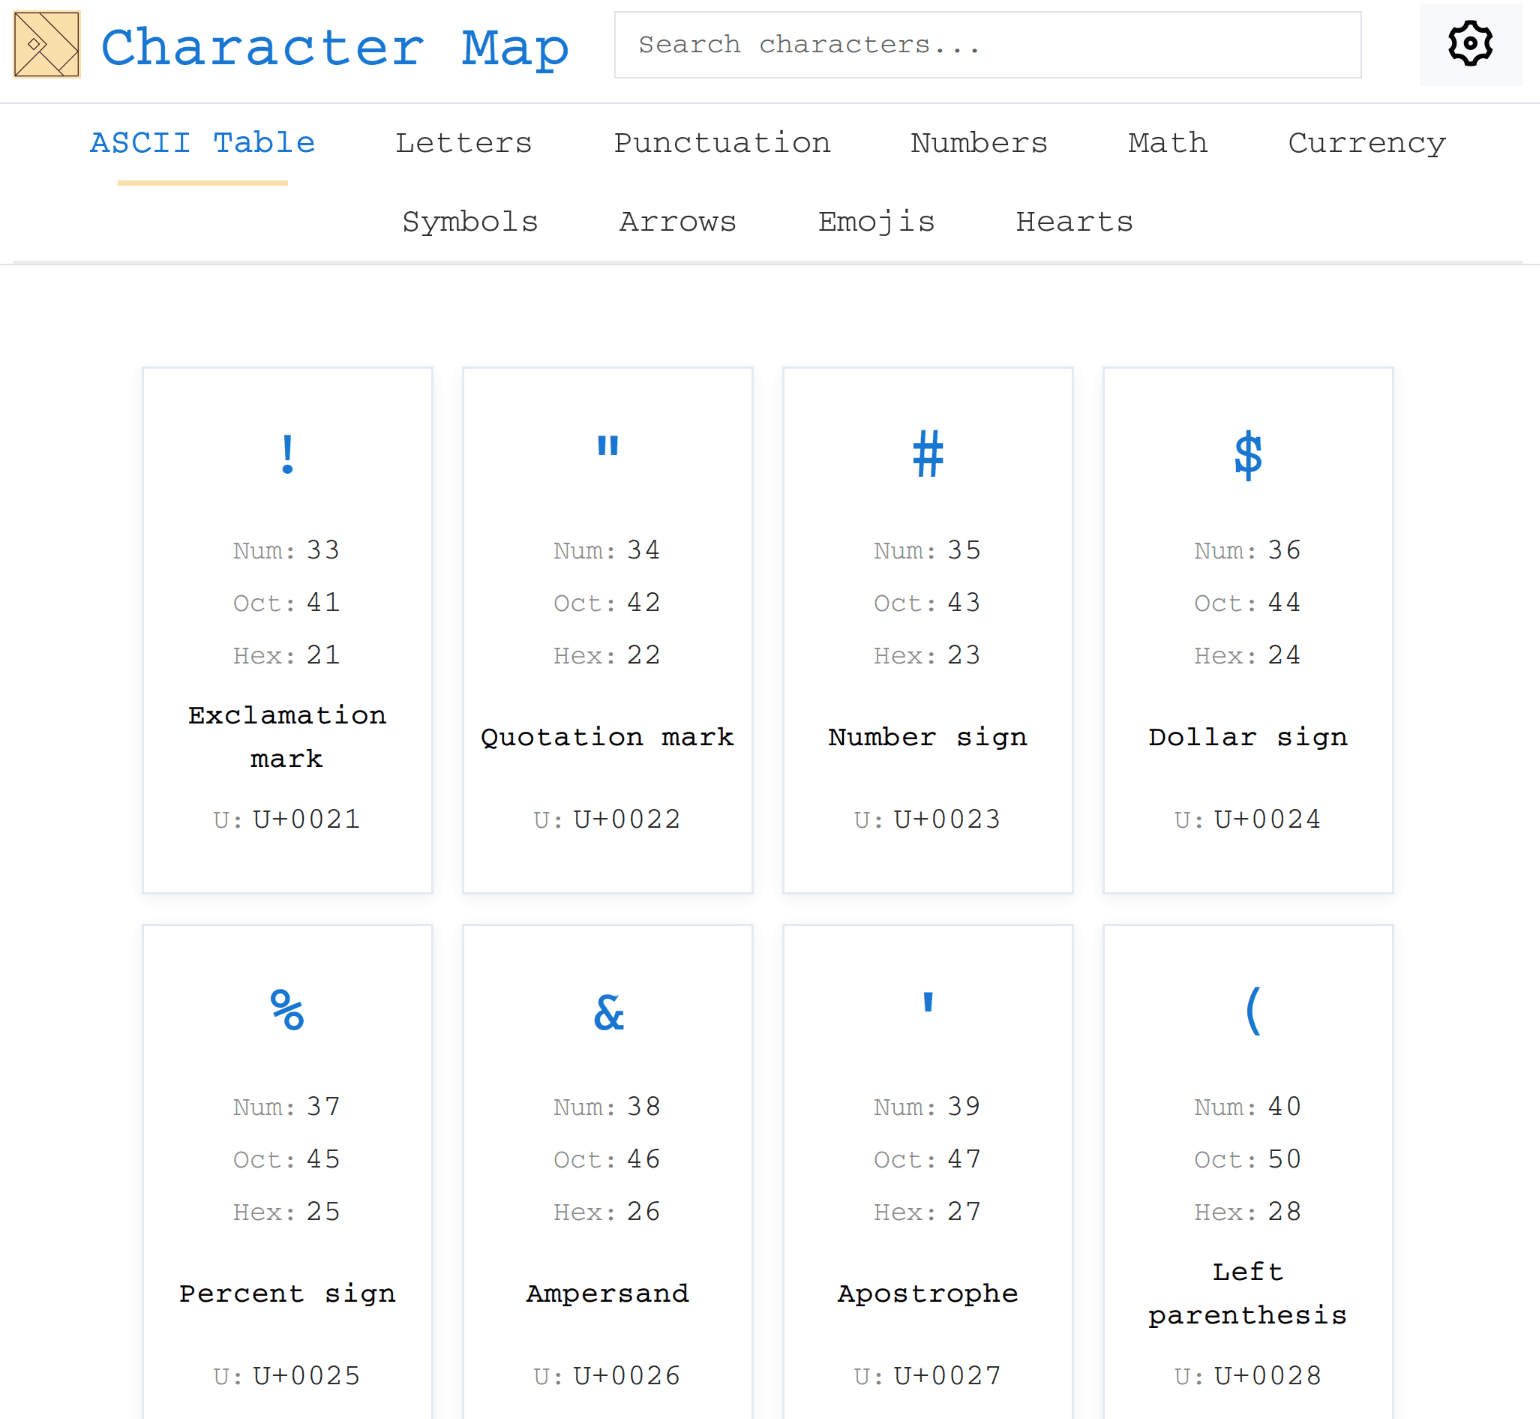This screenshot has height=1419, width=1540.
Task: Switch to the ASCII Table tab
Action: [x=203, y=143]
